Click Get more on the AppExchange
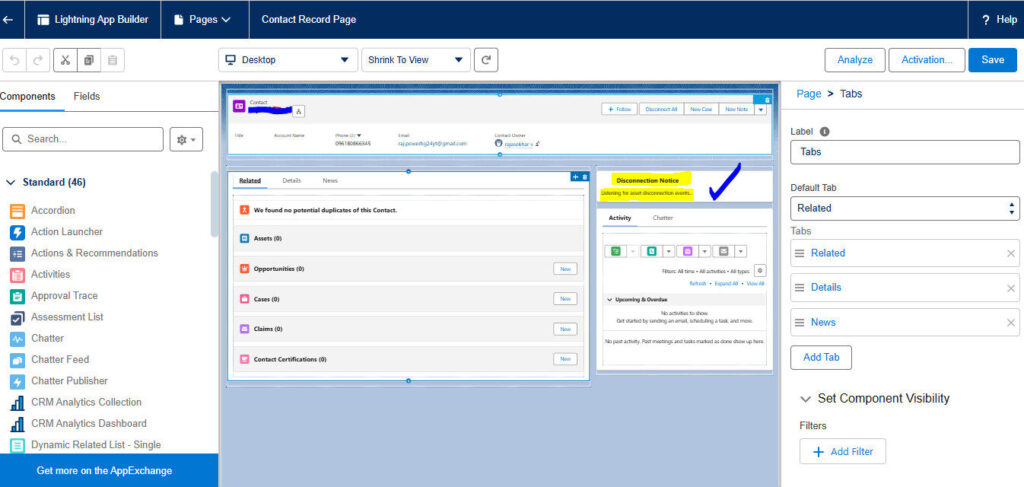This screenshot has width=1024, height=487. 104,471
